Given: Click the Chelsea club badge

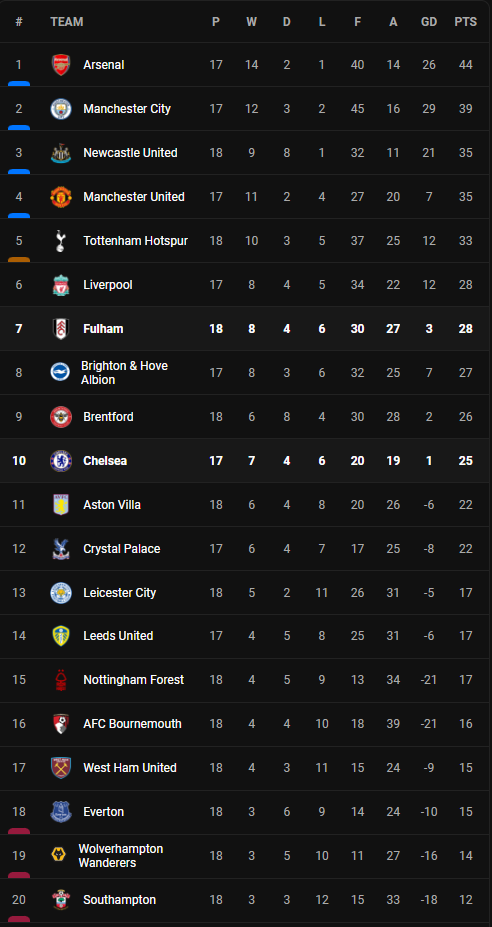Looking at the screenshot, I should pos(61,461).
